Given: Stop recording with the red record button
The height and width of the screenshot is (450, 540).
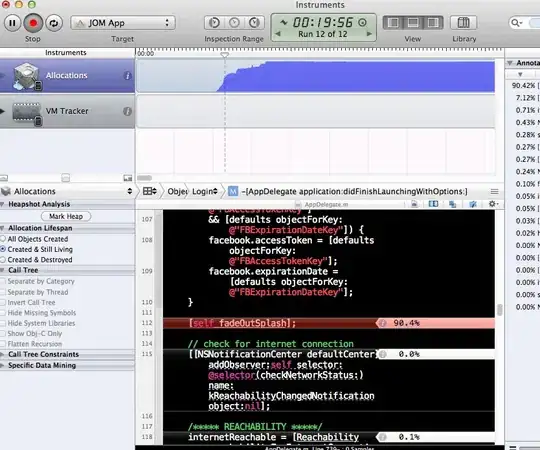Looking at the screenshot, I should pyautogui.click(x=33, y=23).
